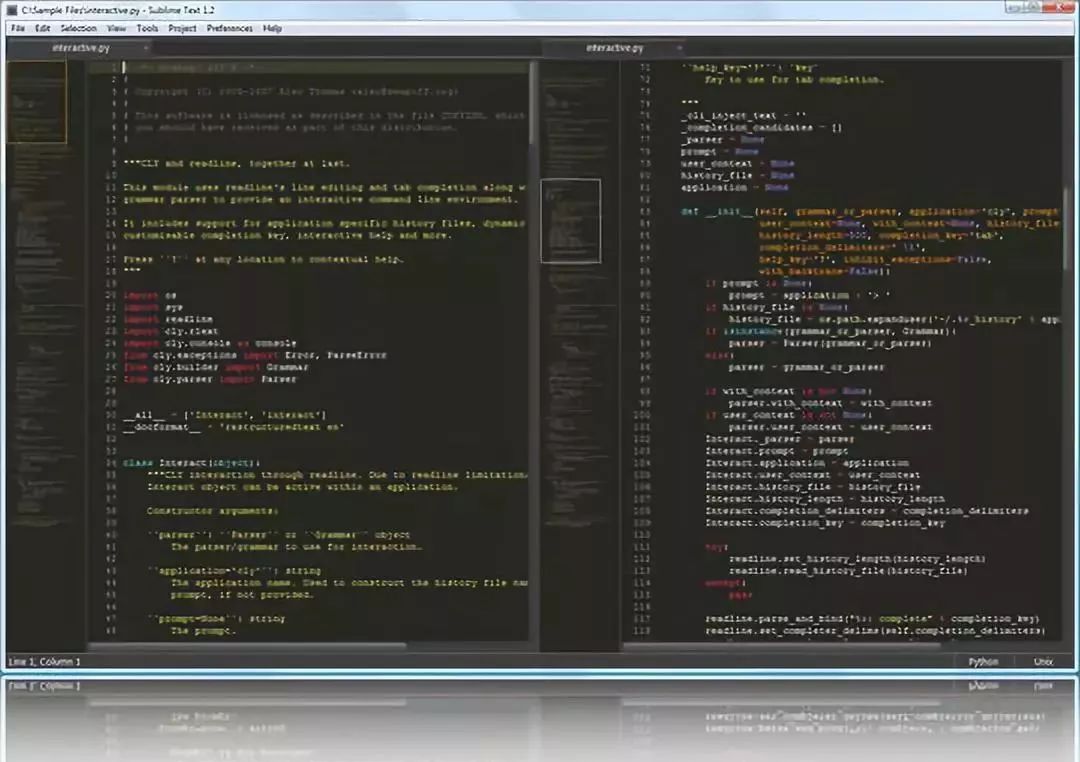The width and height of the screenshot is (1080, 762).
Task: Click 'Line 1, Column 1' in status bar
Action: [x=45, y=661]
